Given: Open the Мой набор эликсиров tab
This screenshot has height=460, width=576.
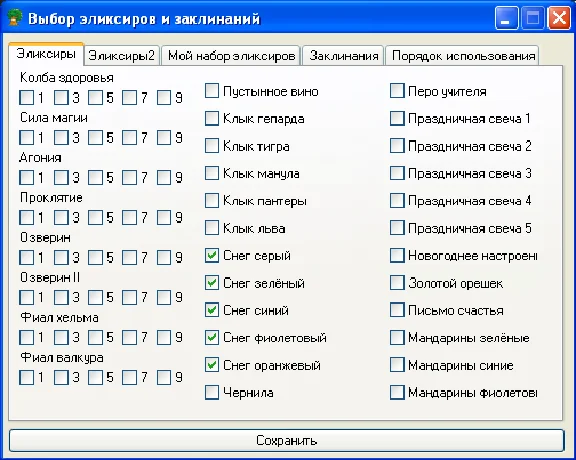Looking at the screenshot, I should click(x=231, y=56).
